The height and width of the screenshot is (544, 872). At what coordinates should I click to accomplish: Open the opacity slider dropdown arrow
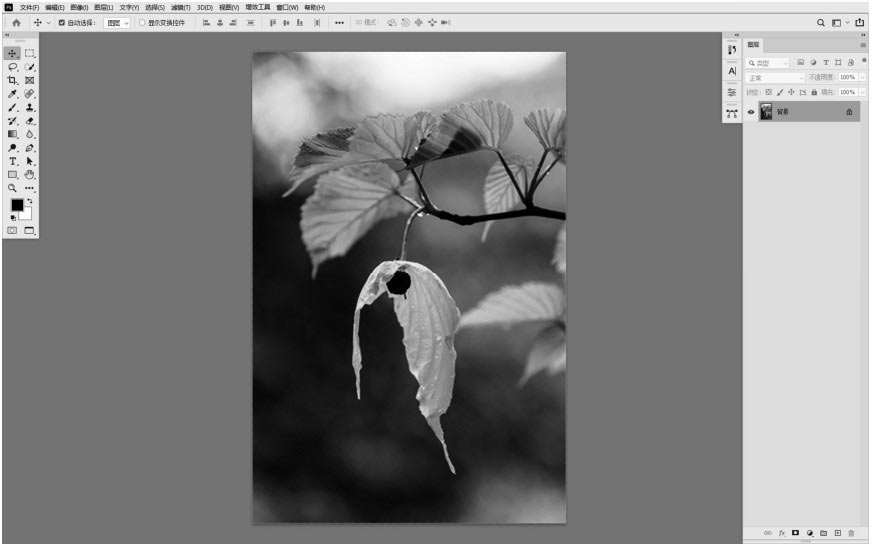pyautogui.click(x=863, y=77)
